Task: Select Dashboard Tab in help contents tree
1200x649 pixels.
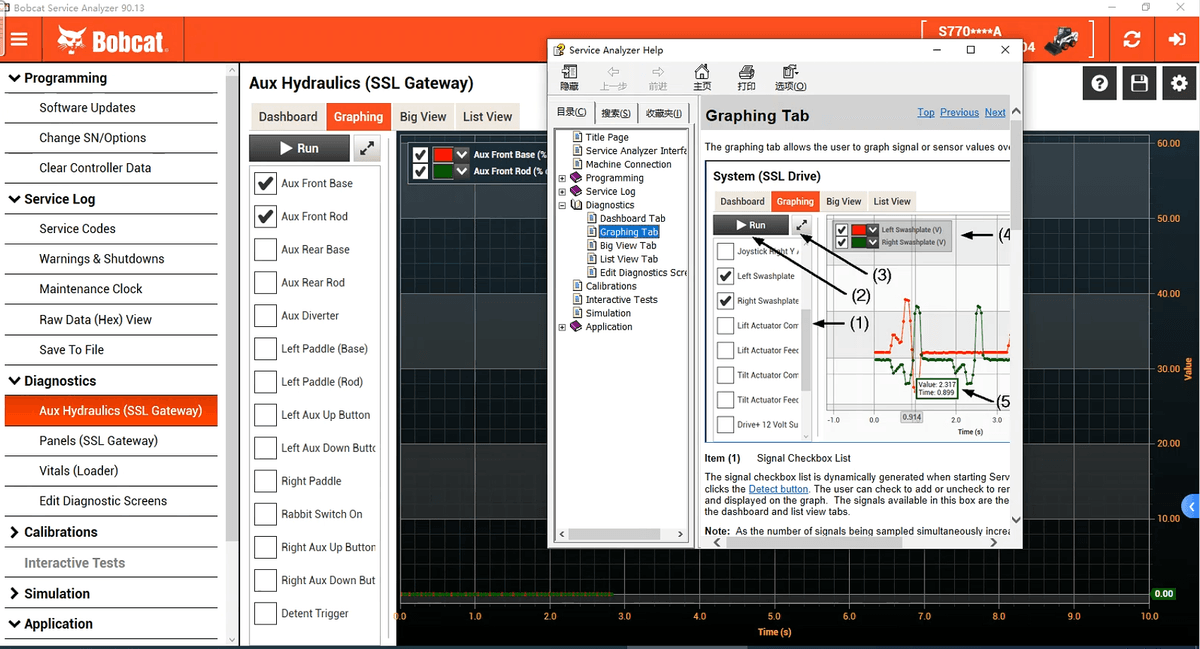Action: (x=632, y=218)
